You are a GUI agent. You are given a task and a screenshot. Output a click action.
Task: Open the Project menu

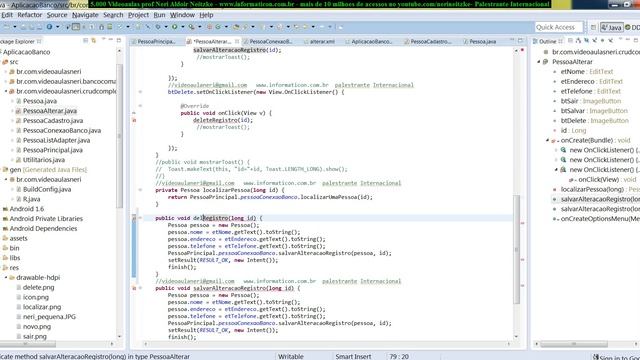138,15
